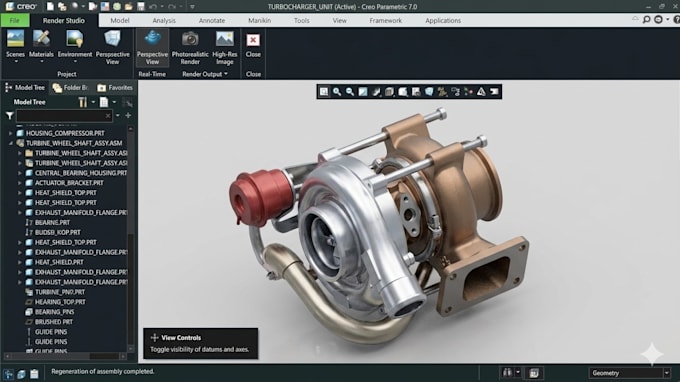
Task: Click the Repaint icon in graphics toolbar
Action: (x=363, y=91)
